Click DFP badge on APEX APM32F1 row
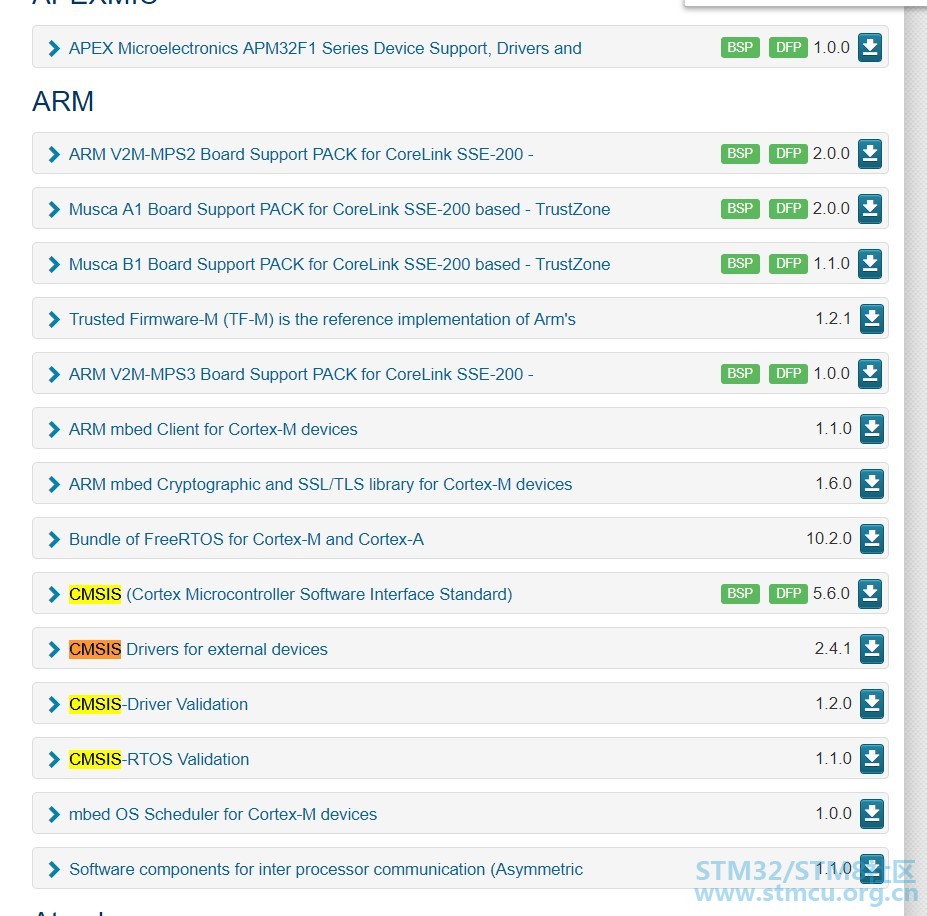 coord(788,47)
